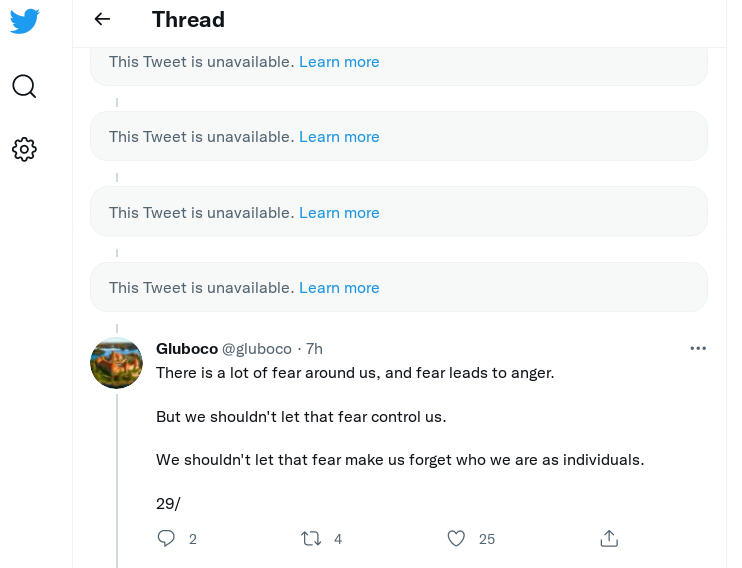Click Learn more on second unavailable tweet

point(339,136)
